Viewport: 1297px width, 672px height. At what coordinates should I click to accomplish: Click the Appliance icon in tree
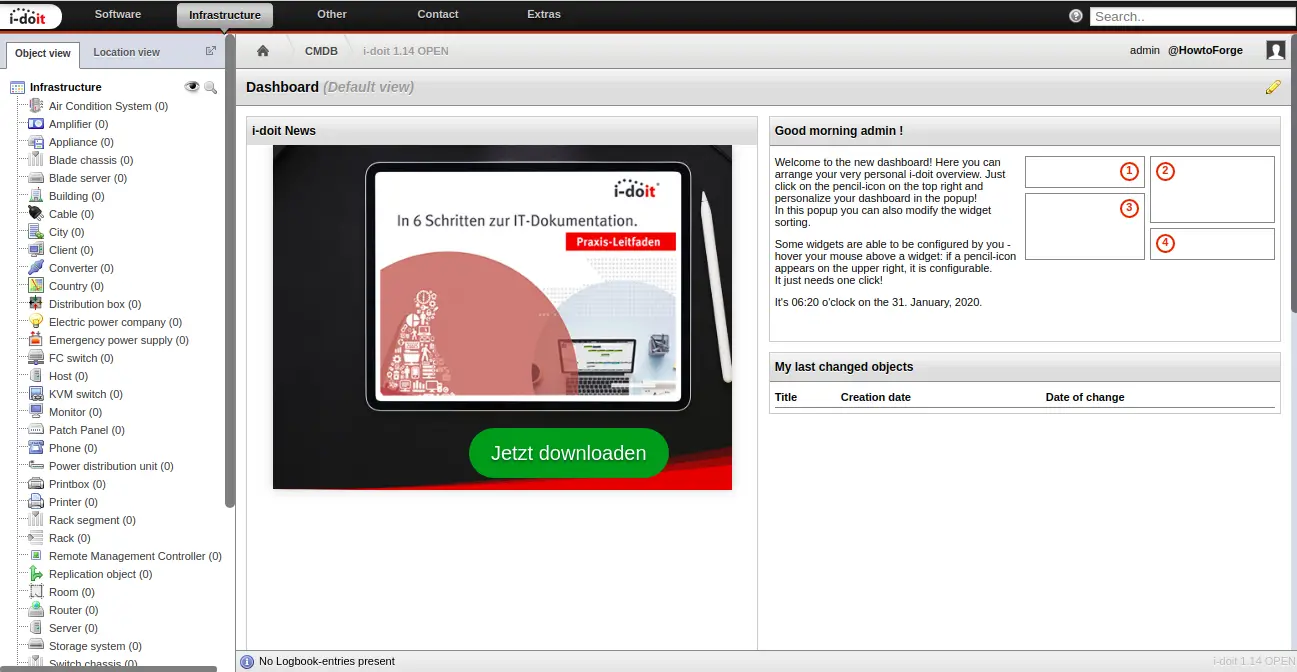click(x=36, y=142)
